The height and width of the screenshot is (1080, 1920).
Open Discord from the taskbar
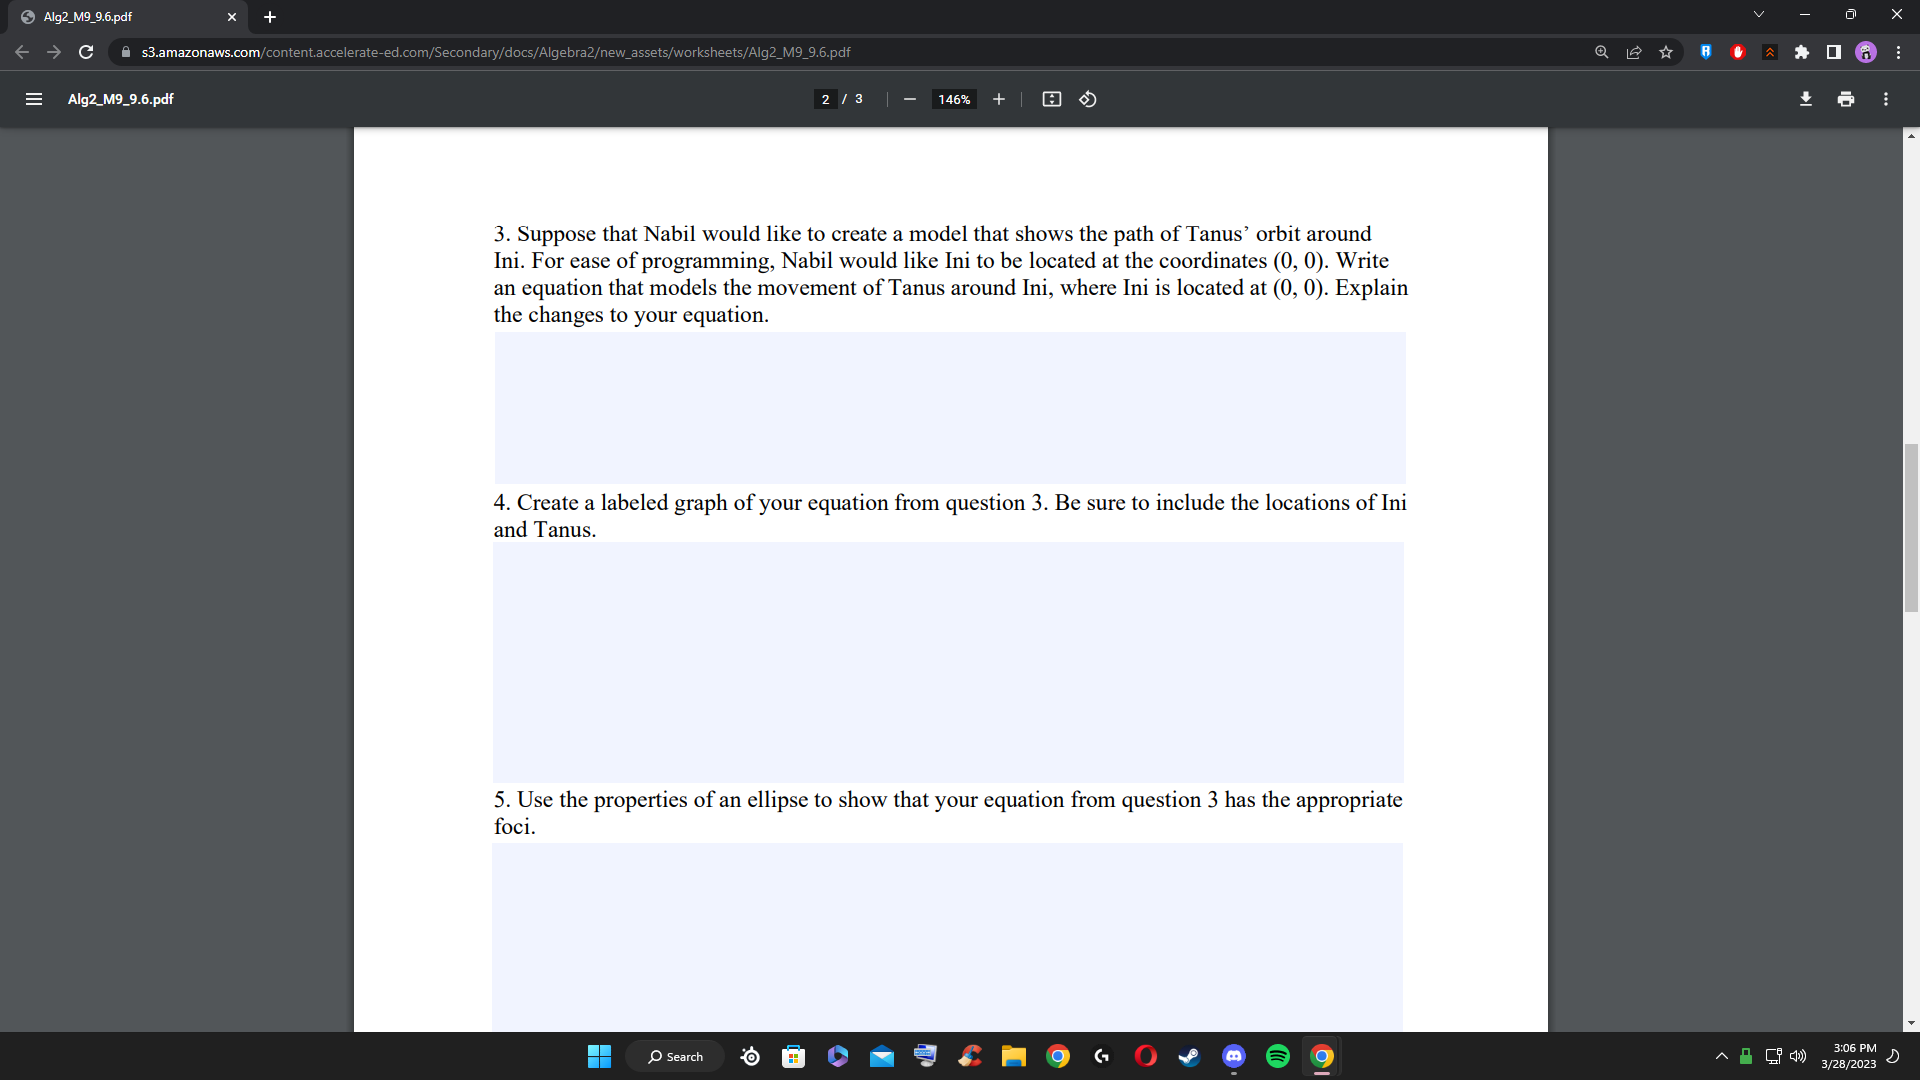click(x=1233, y=1056)
